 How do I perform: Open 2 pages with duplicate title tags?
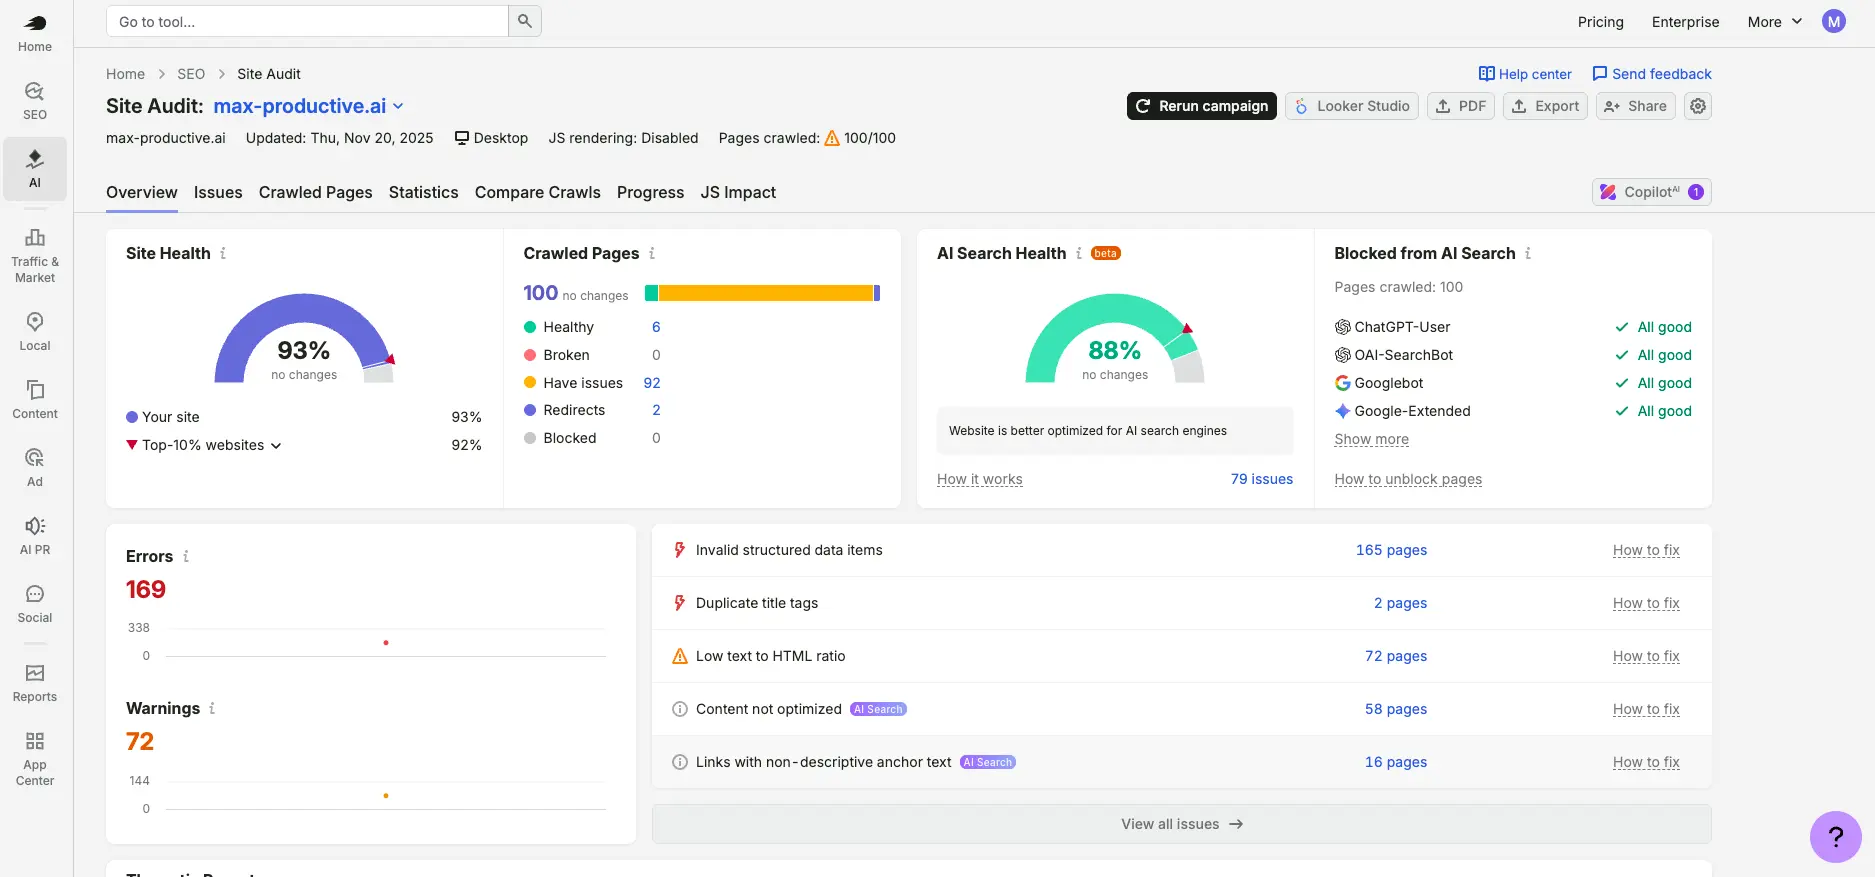pyautogui.click(x=1400, y=603)
